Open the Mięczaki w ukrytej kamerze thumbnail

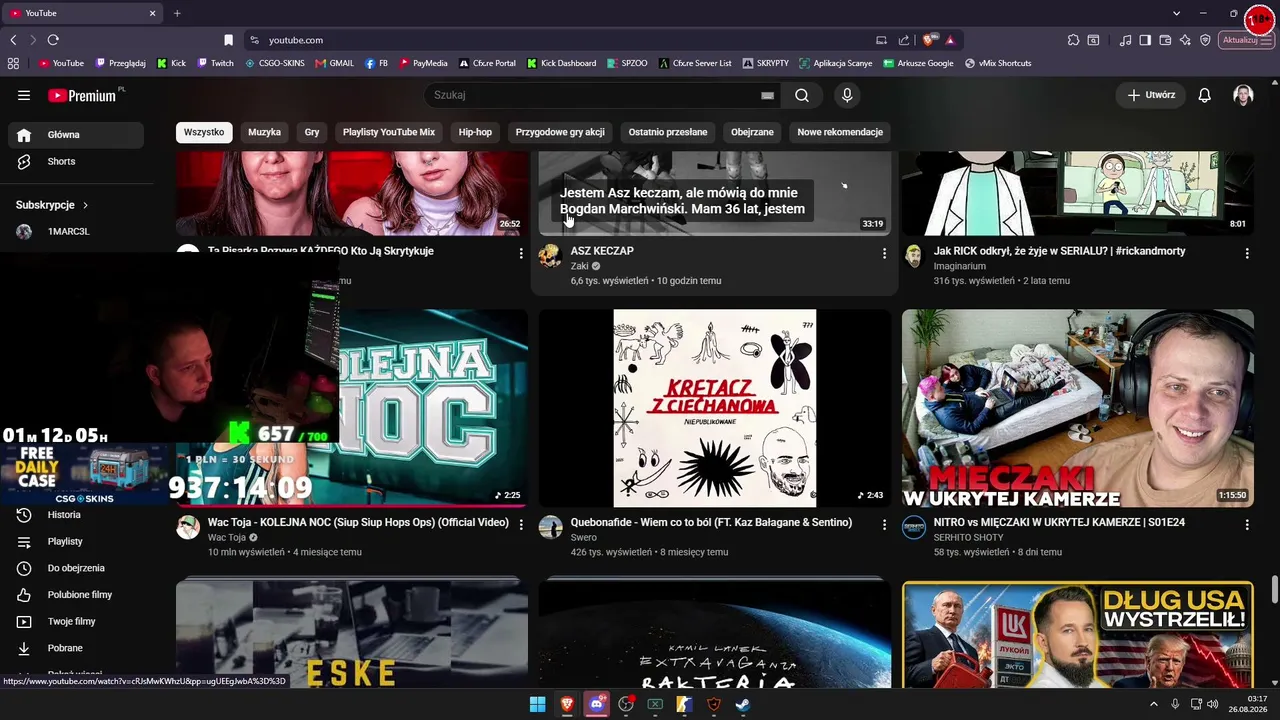pos(1078,408)
